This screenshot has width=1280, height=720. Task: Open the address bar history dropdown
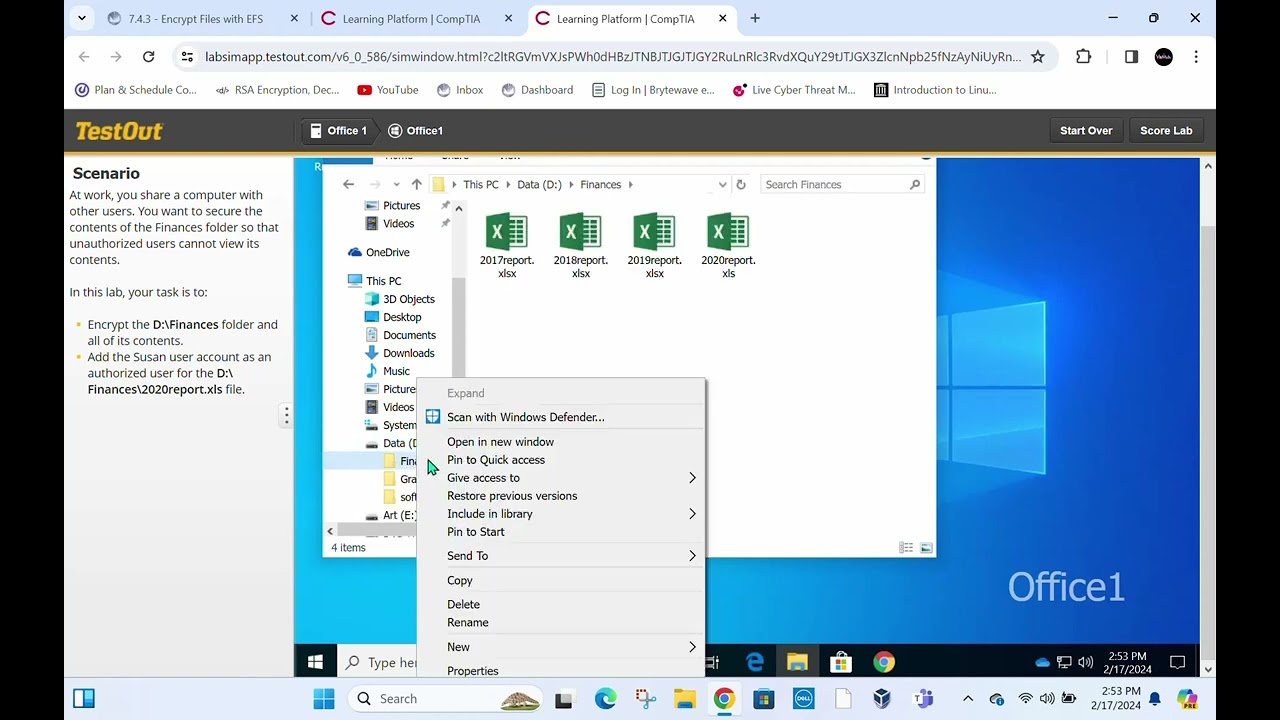[x=722, y=184]
